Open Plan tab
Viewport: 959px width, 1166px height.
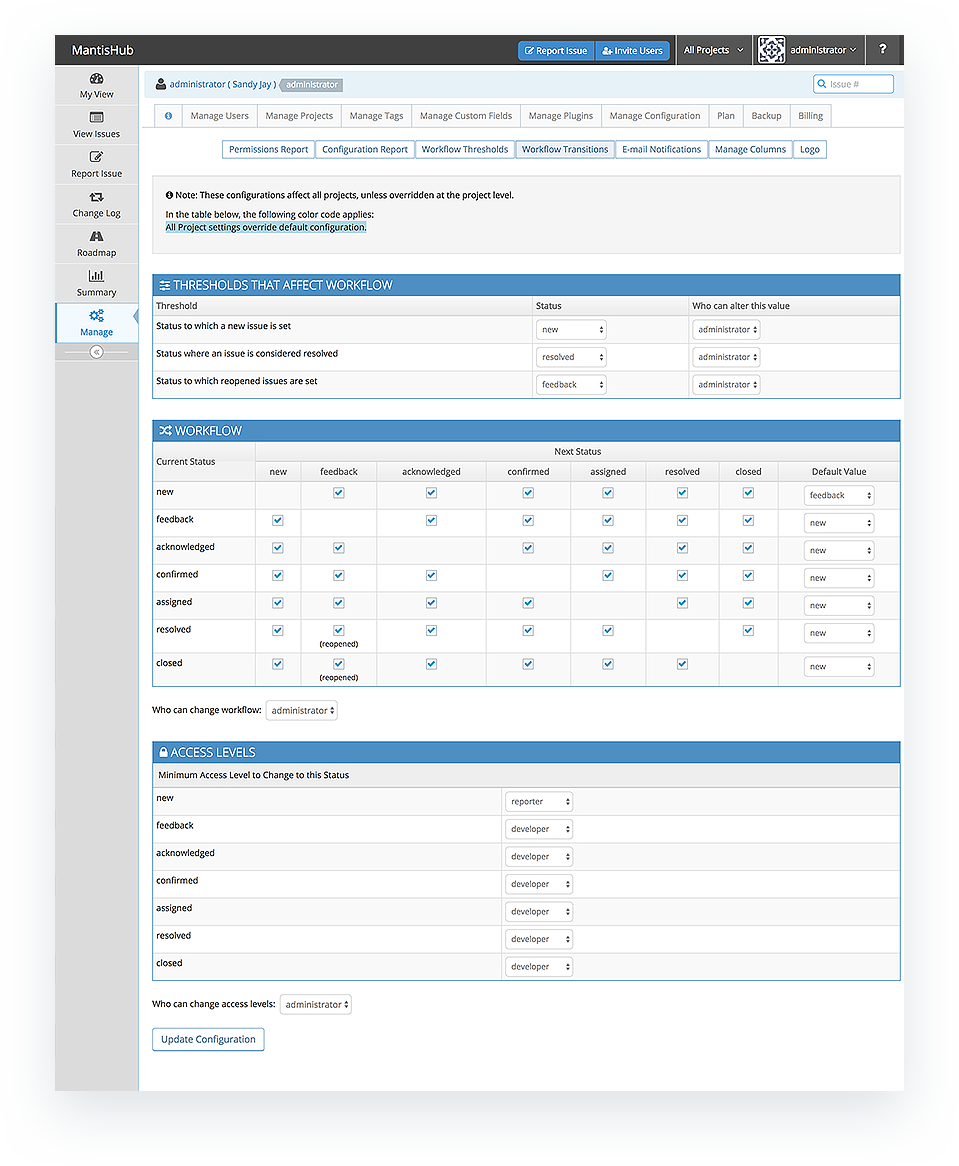click(726, 116)
